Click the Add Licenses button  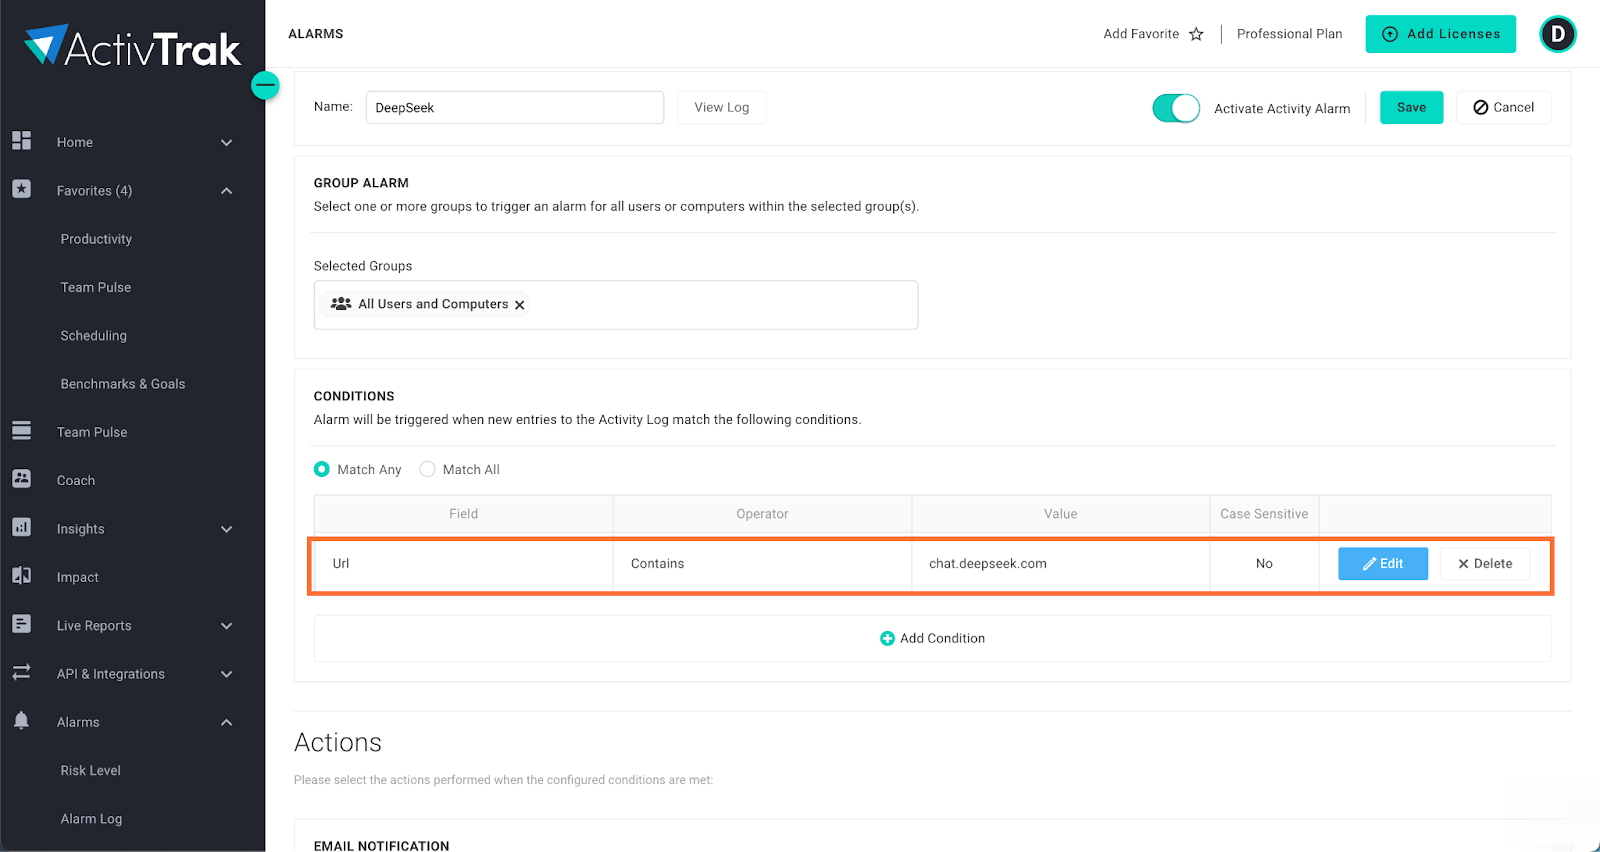click(x=1440, y=34)
